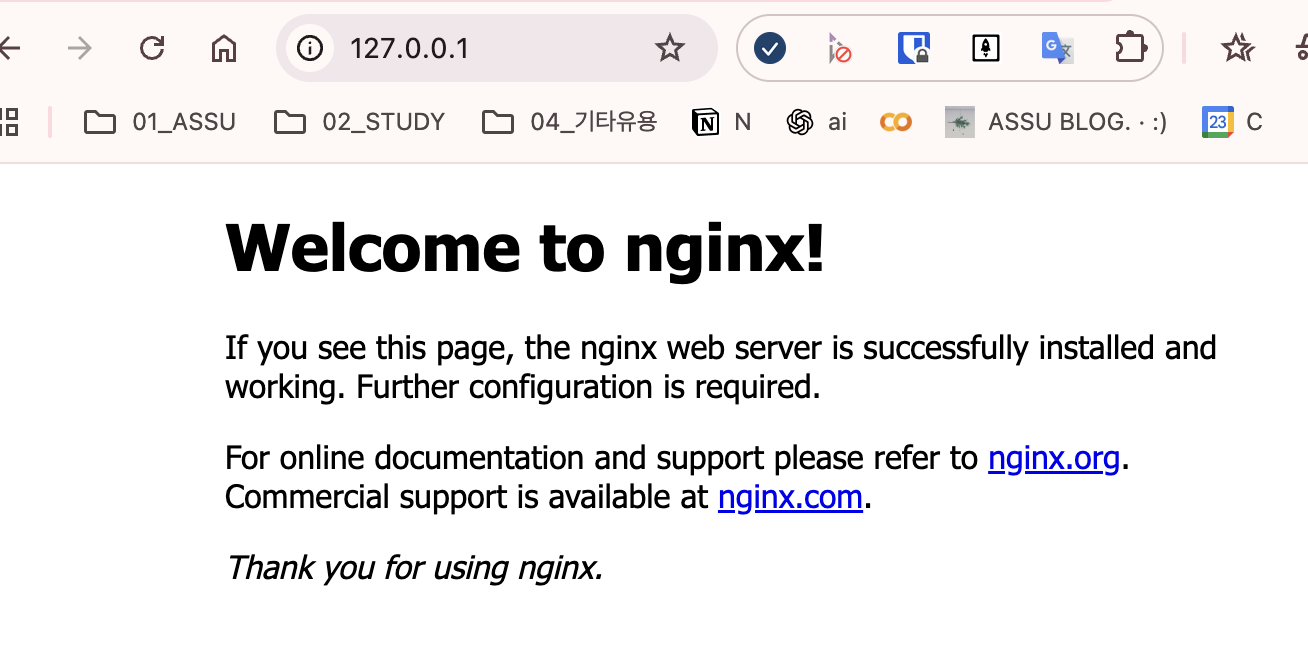This screenshot has width=1308, height=670.
Task: Click the blue checkmark extension icon
Action: coord(769,47)
